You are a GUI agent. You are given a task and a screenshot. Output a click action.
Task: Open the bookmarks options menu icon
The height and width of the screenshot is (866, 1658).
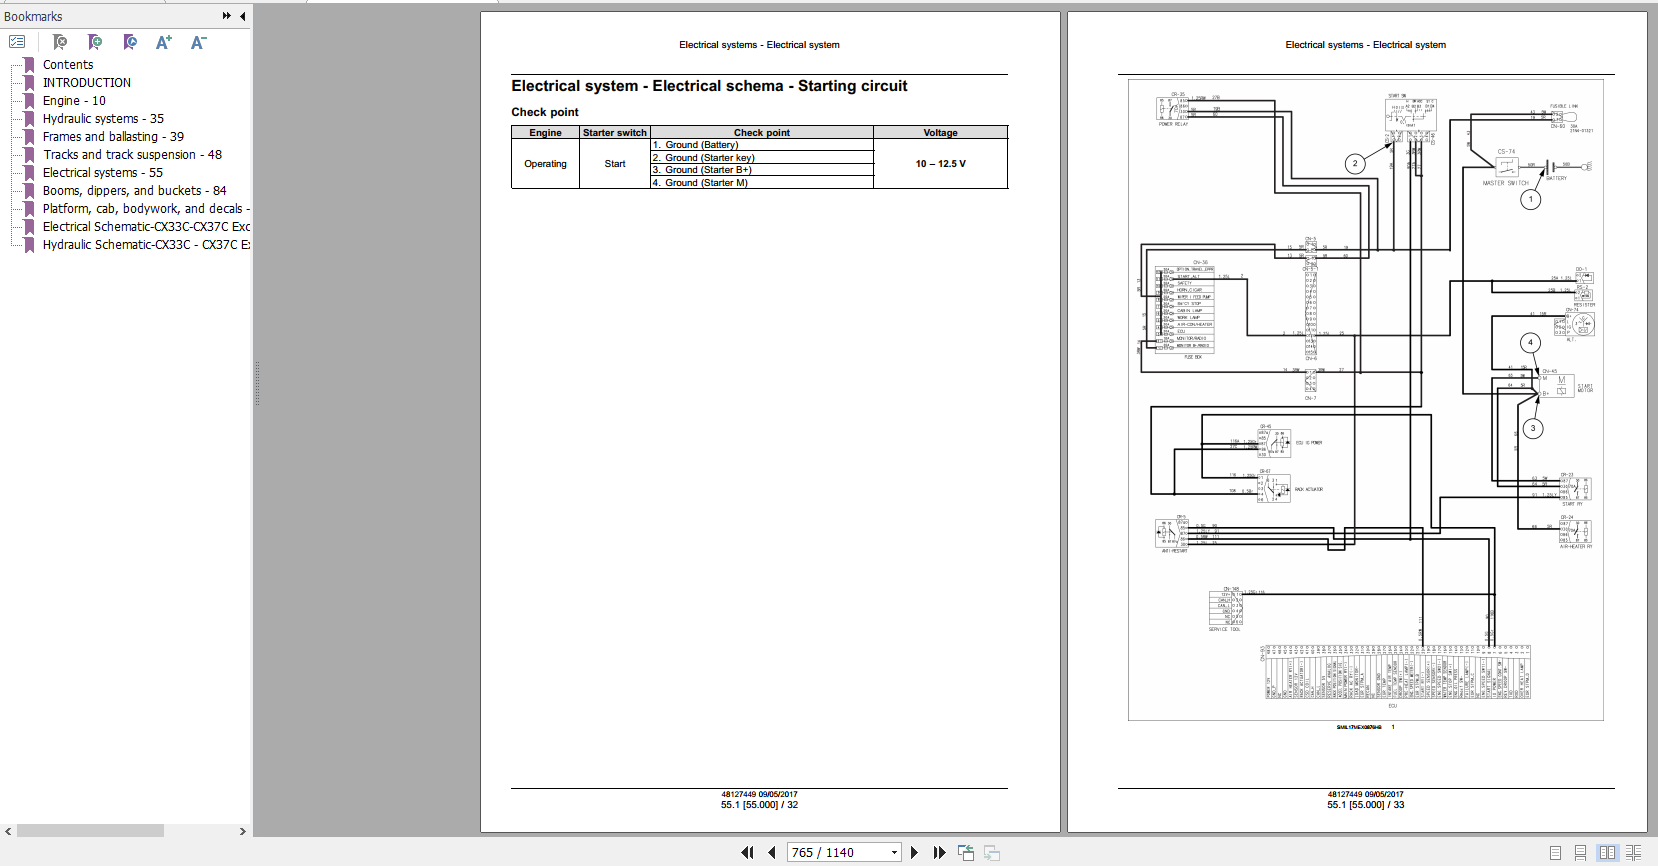coord(17,42)
